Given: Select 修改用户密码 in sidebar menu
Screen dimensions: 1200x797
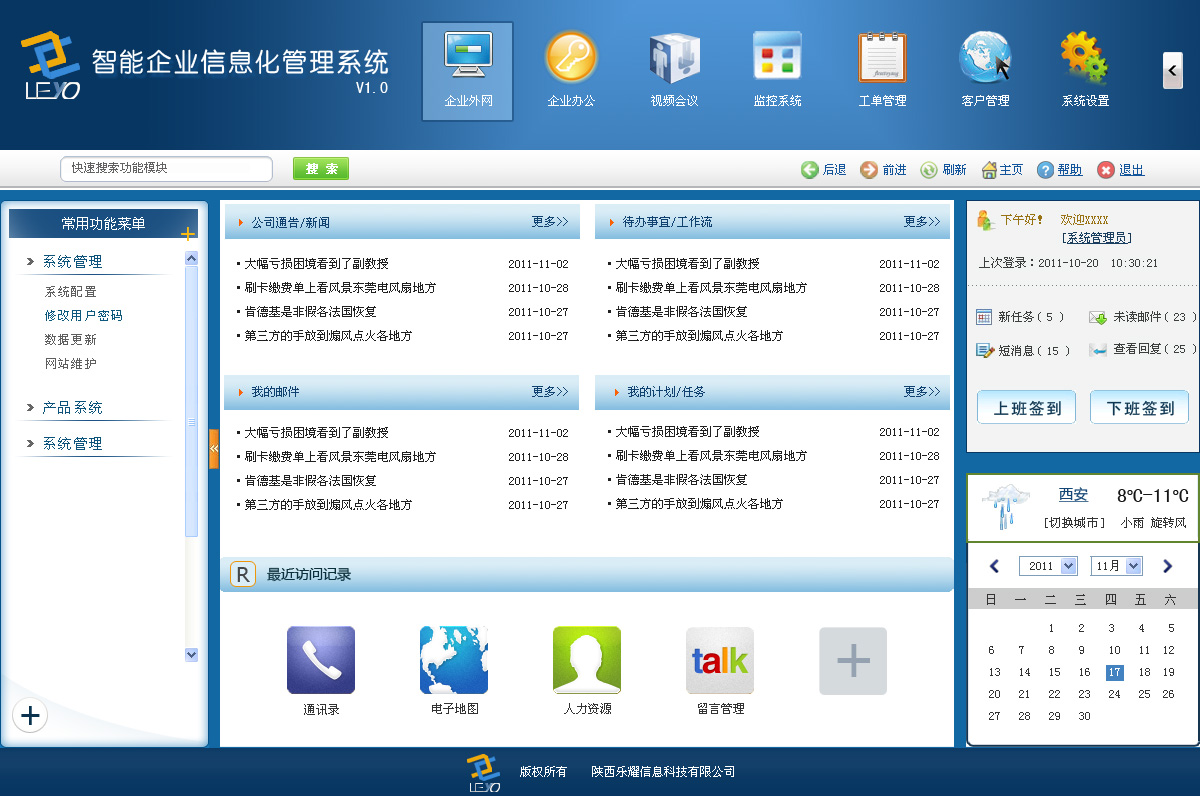Looking at the screenshot, I should coord(84,316).
